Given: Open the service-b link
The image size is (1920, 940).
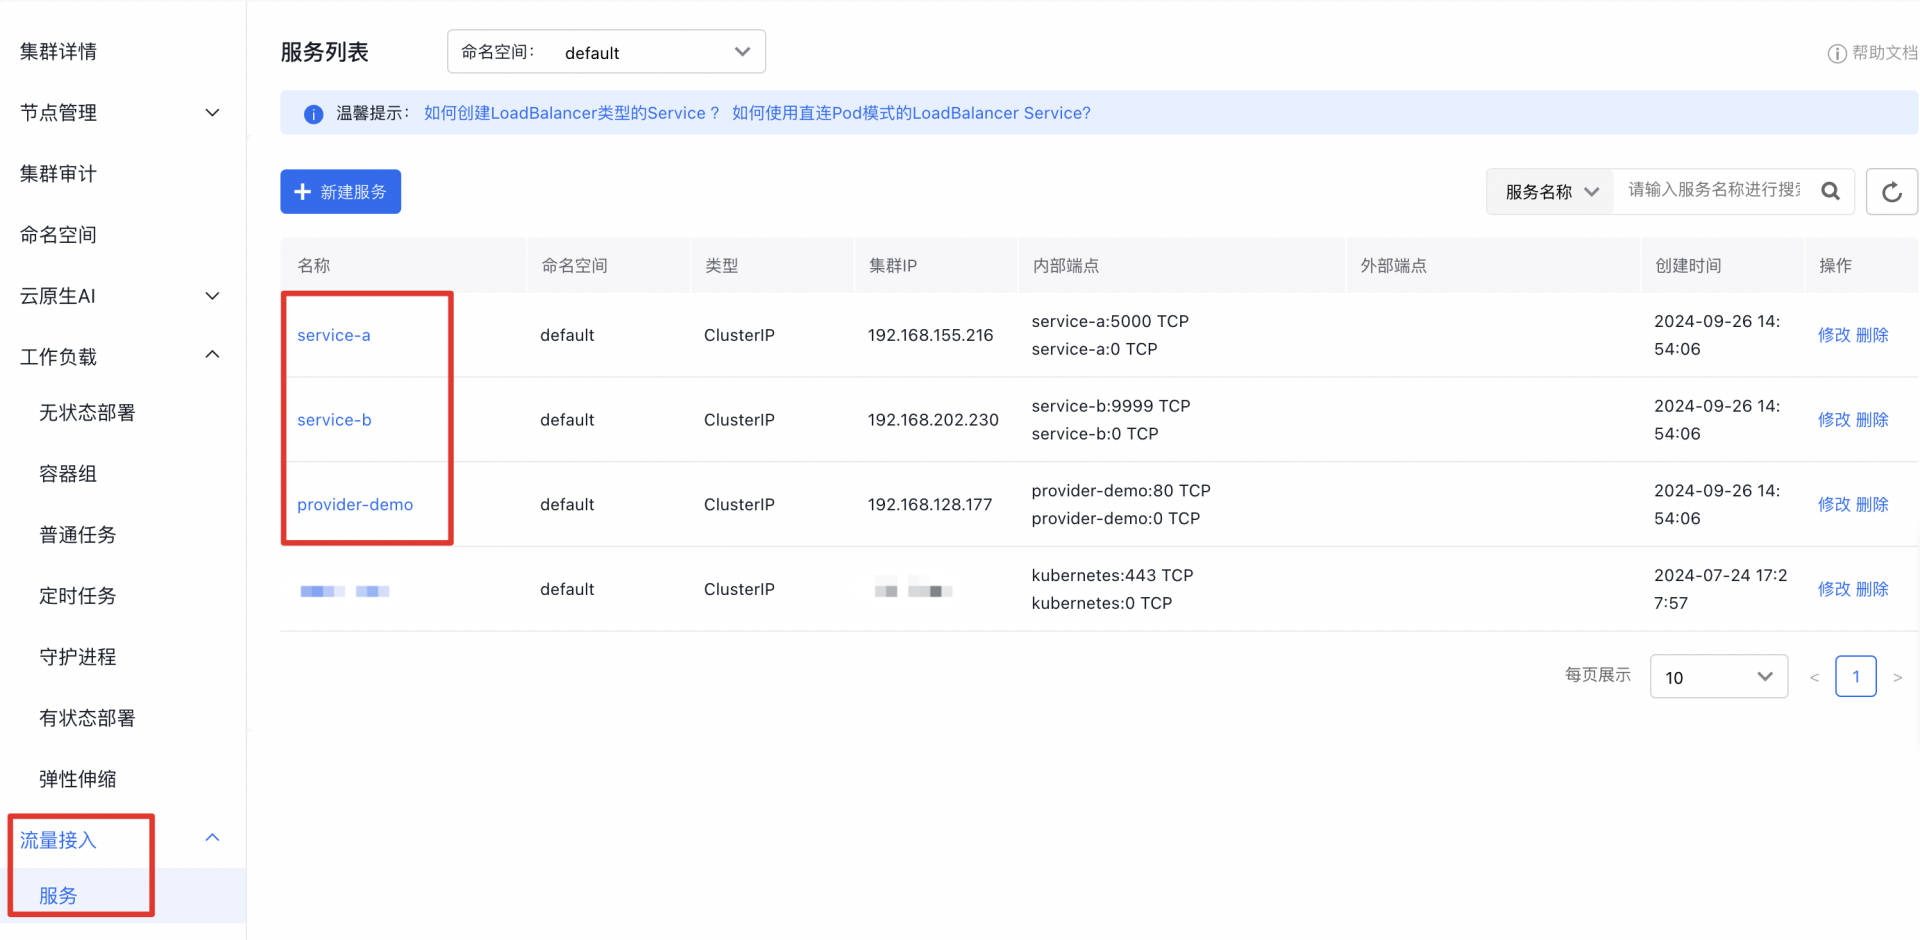Looking at the screenshot, I should point(334,420).
